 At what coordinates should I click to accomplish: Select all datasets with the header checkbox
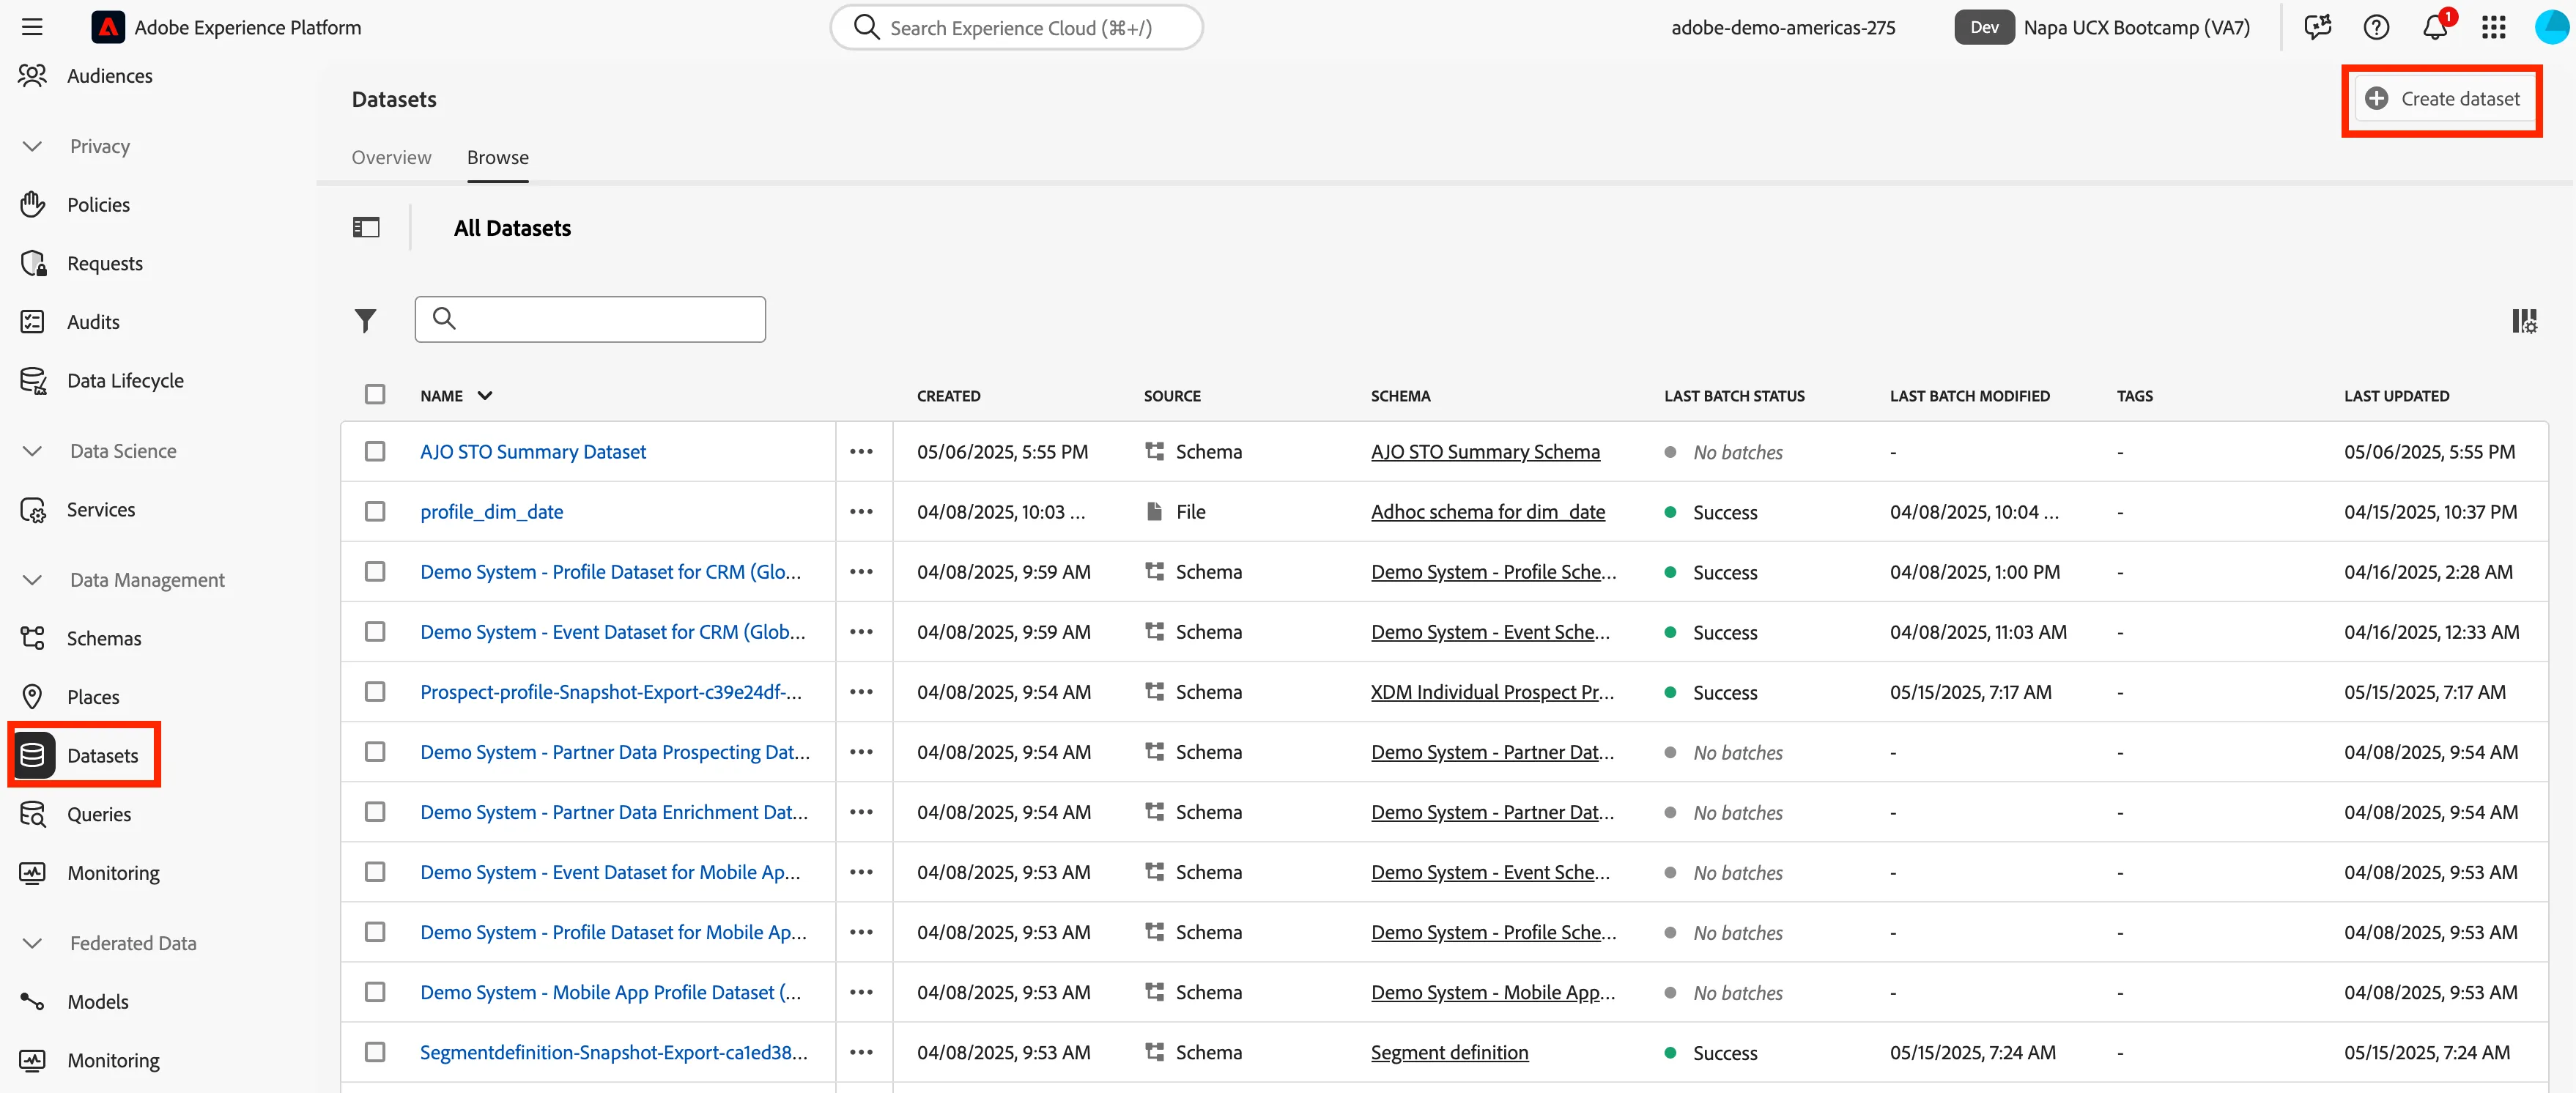[375, 394]
